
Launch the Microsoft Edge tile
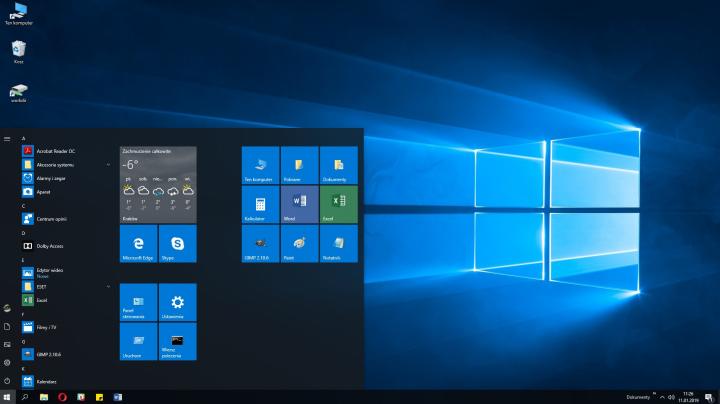pyautogui.click(x=138, y=244)
